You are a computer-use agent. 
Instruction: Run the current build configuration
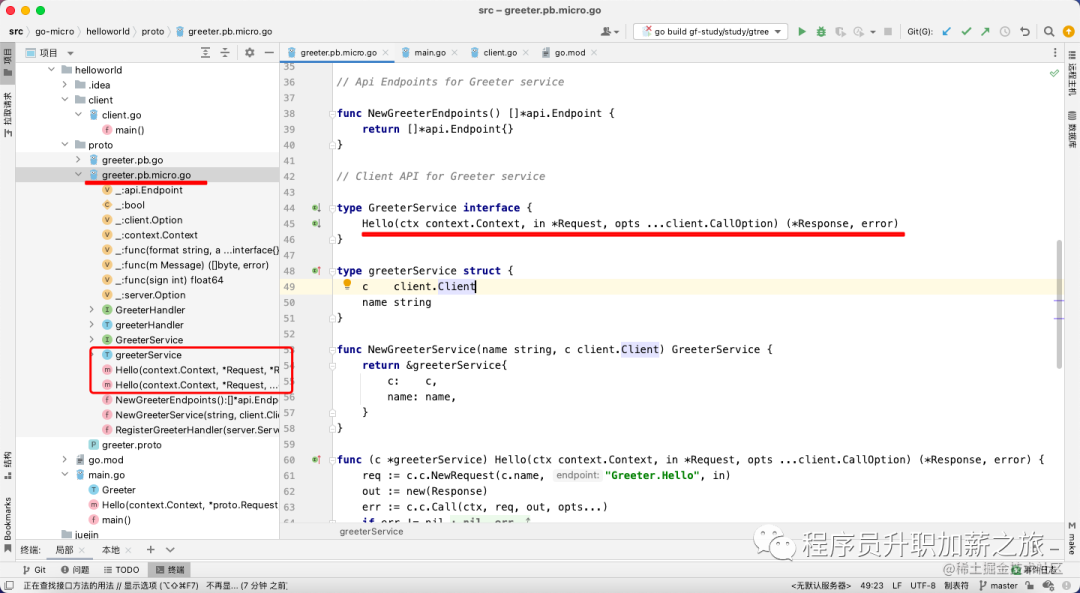click(x=802, y=32)
